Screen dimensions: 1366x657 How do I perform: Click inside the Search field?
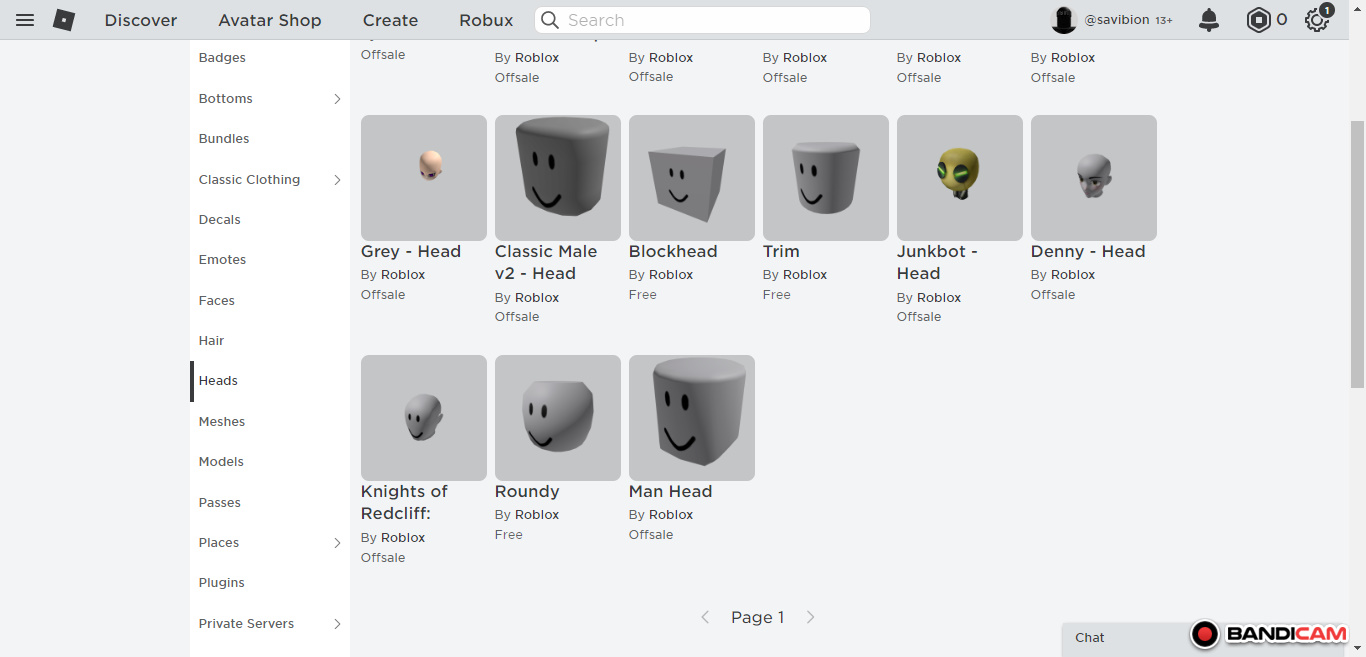point(710,20)
